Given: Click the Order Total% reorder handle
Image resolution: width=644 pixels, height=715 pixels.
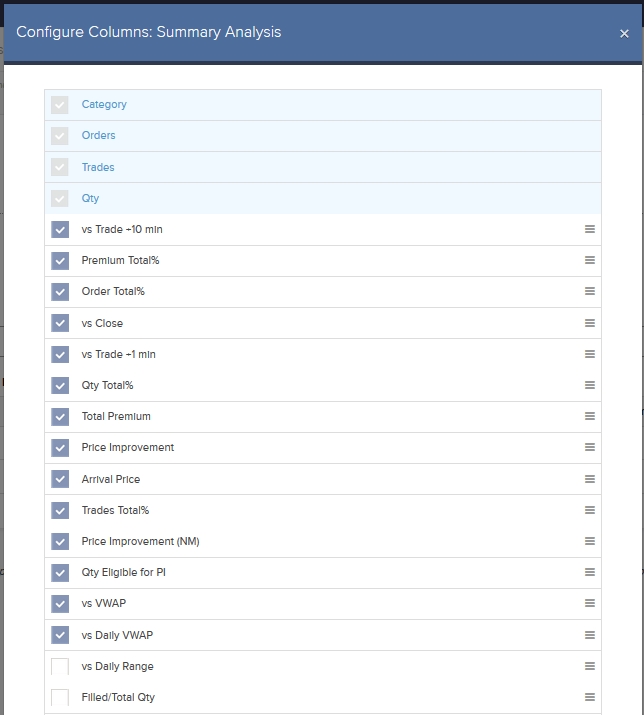Looking at the screenshot, I should [x=590, y=291].
